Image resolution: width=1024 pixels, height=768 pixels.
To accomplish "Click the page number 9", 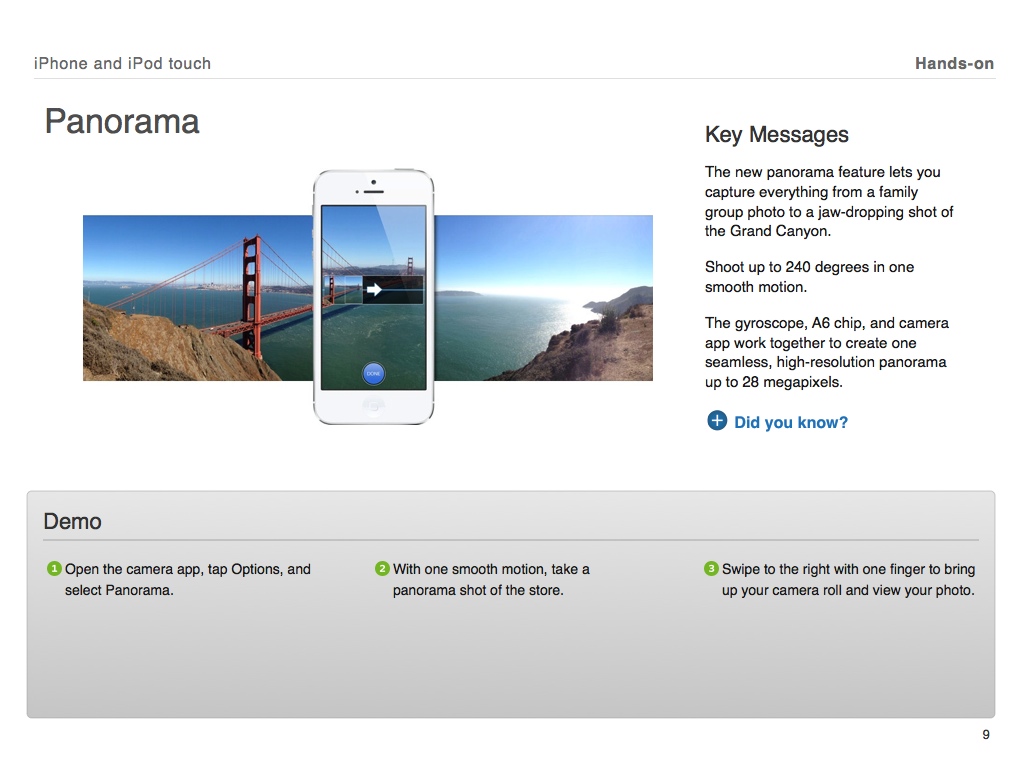I will 986,735.
